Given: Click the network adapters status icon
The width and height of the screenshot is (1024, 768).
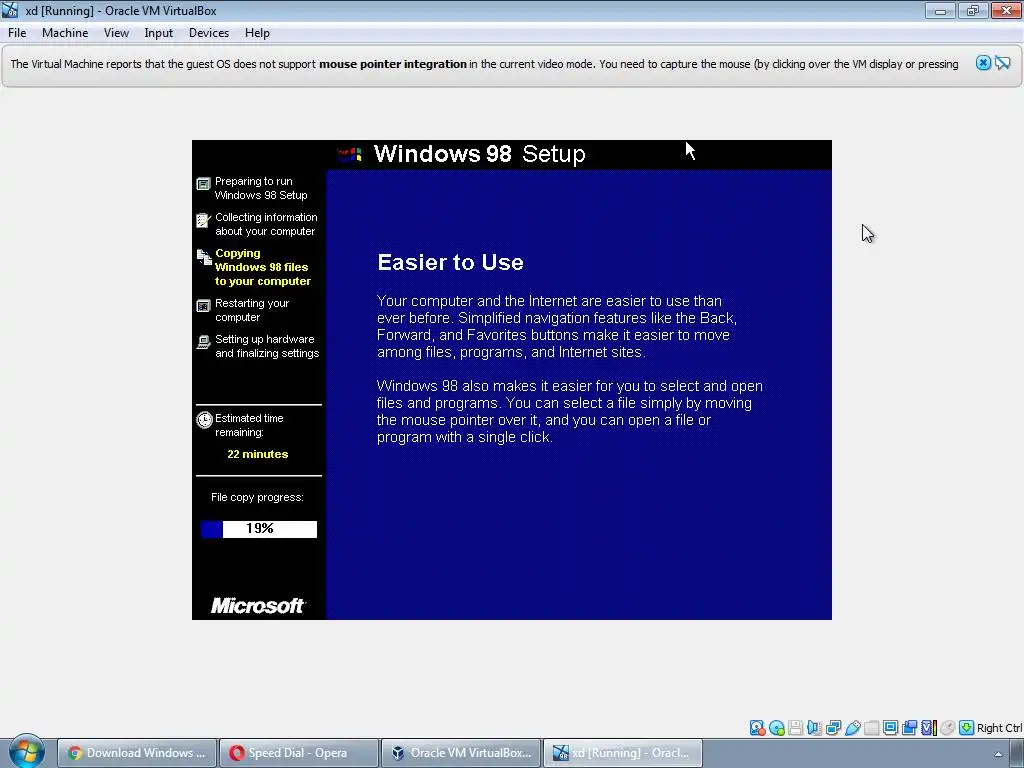Looking at the screenshot, I should pos(833,728).
